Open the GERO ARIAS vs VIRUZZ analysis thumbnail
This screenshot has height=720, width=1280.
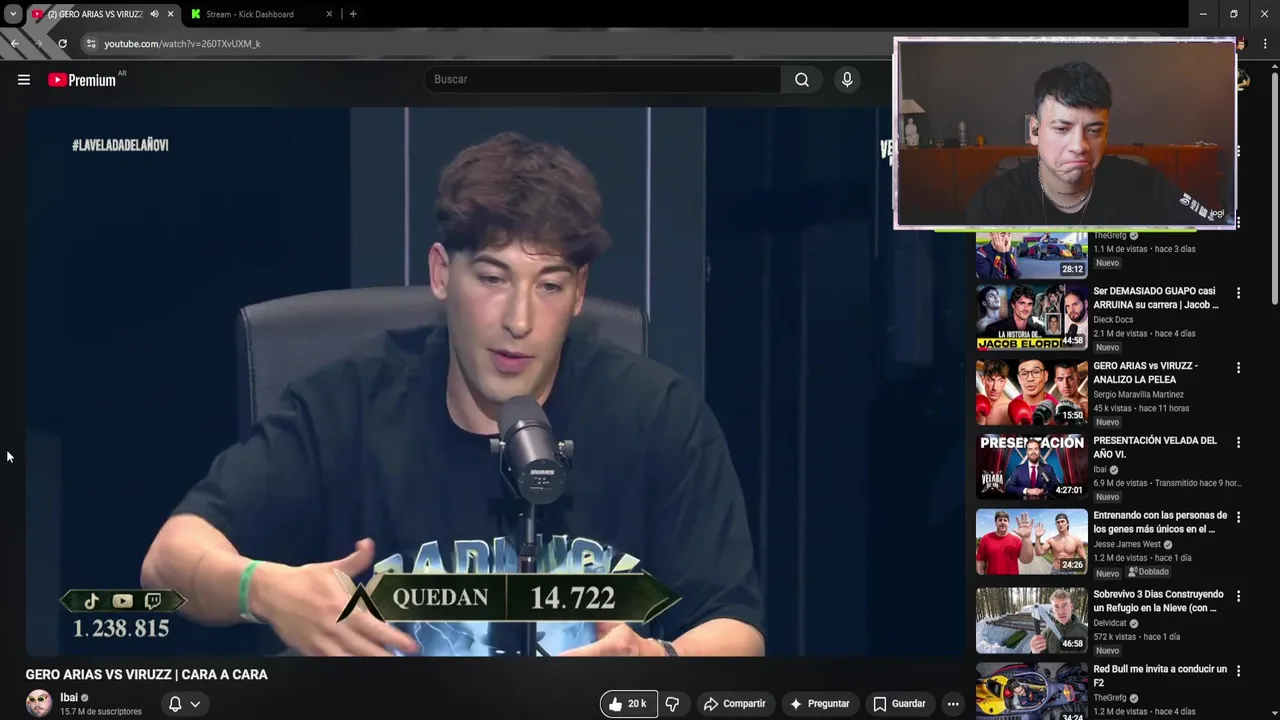click(x=1031, y=392)
